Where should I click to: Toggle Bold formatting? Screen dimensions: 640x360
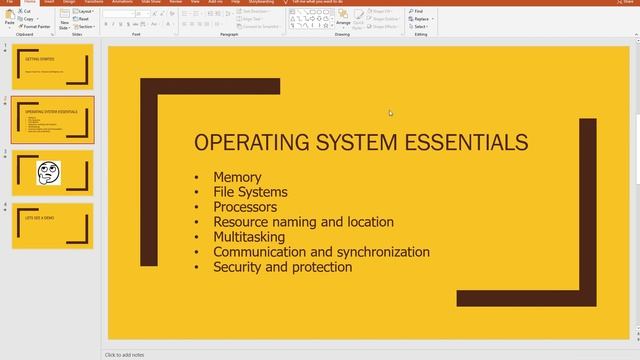click(106, 24)
